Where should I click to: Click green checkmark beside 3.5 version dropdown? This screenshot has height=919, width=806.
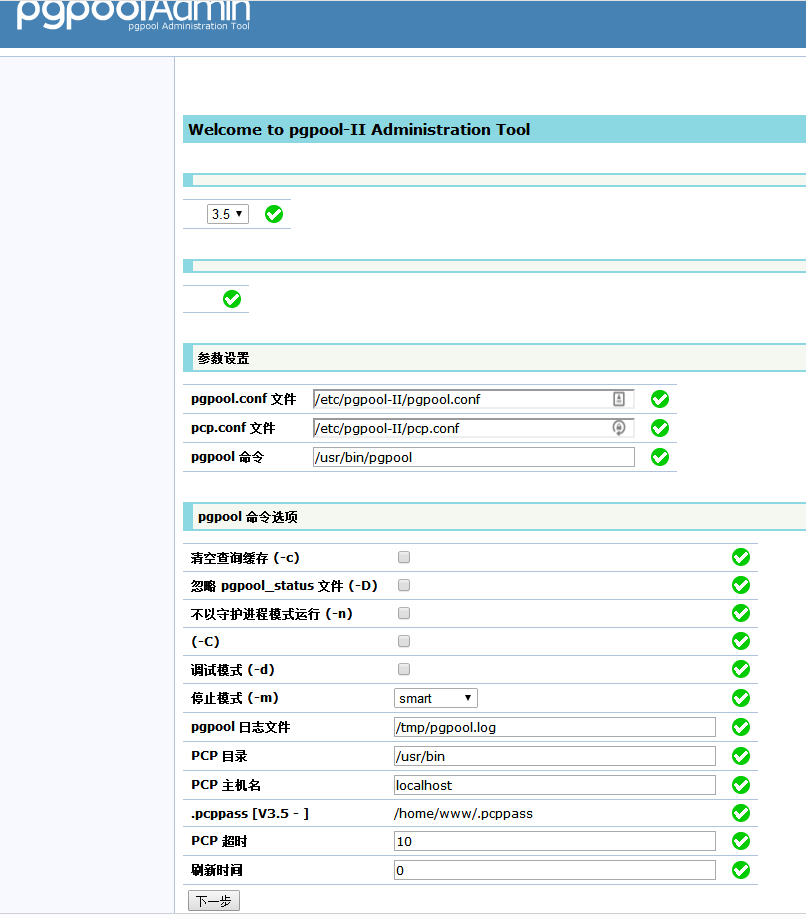click(274, 214)
